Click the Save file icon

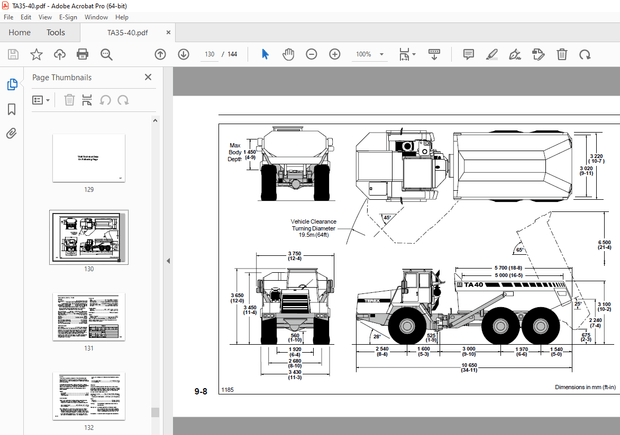point(13,54)
